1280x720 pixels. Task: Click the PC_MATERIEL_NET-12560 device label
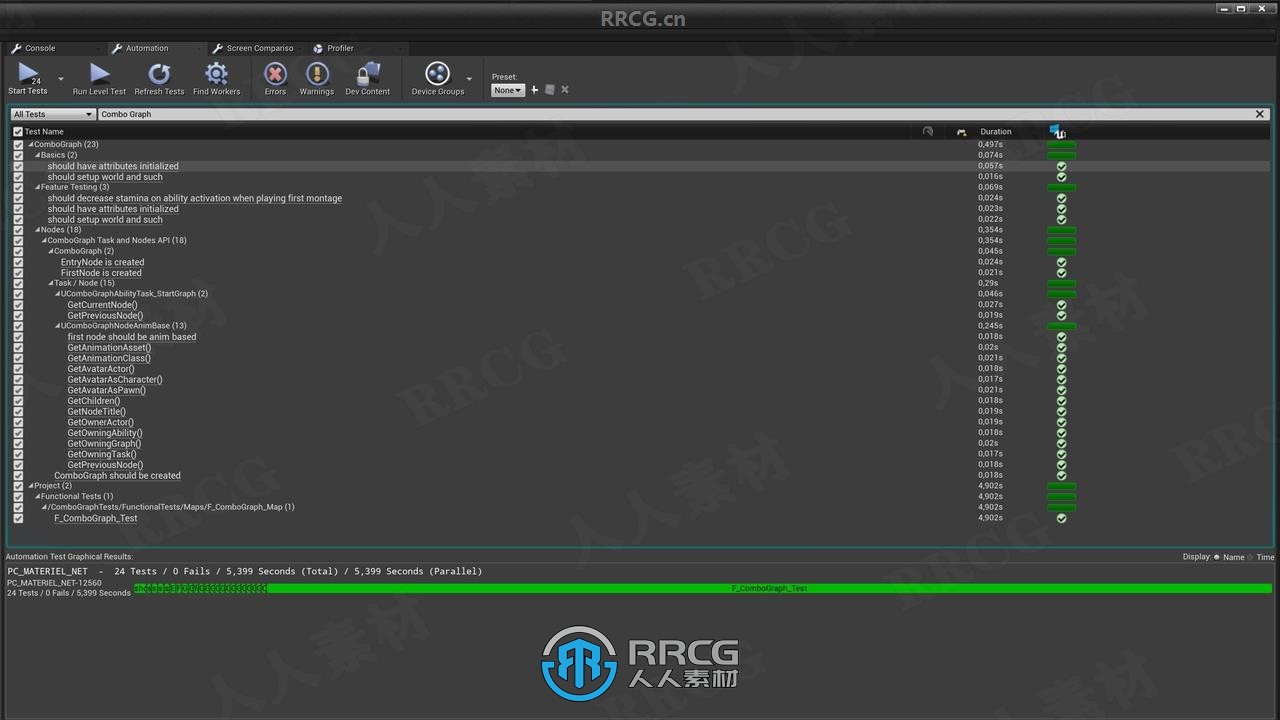[54, 583]
